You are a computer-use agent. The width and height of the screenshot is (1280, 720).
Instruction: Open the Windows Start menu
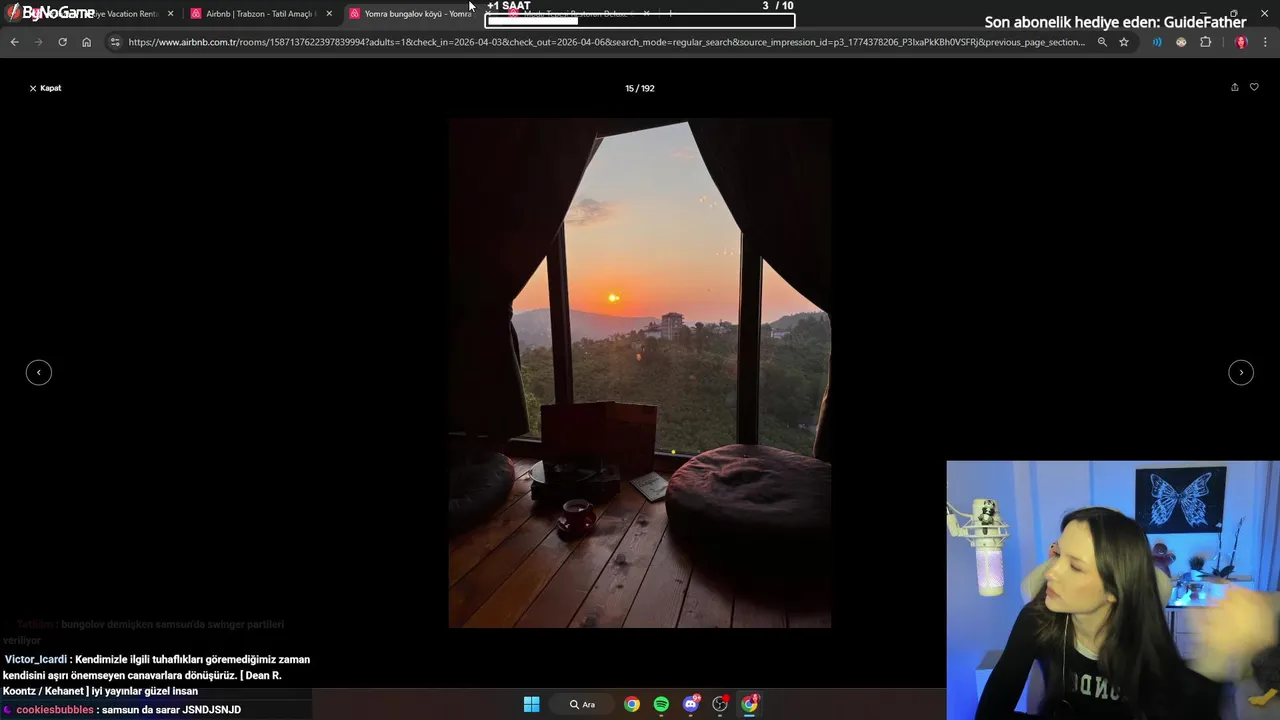coord(531,704)
